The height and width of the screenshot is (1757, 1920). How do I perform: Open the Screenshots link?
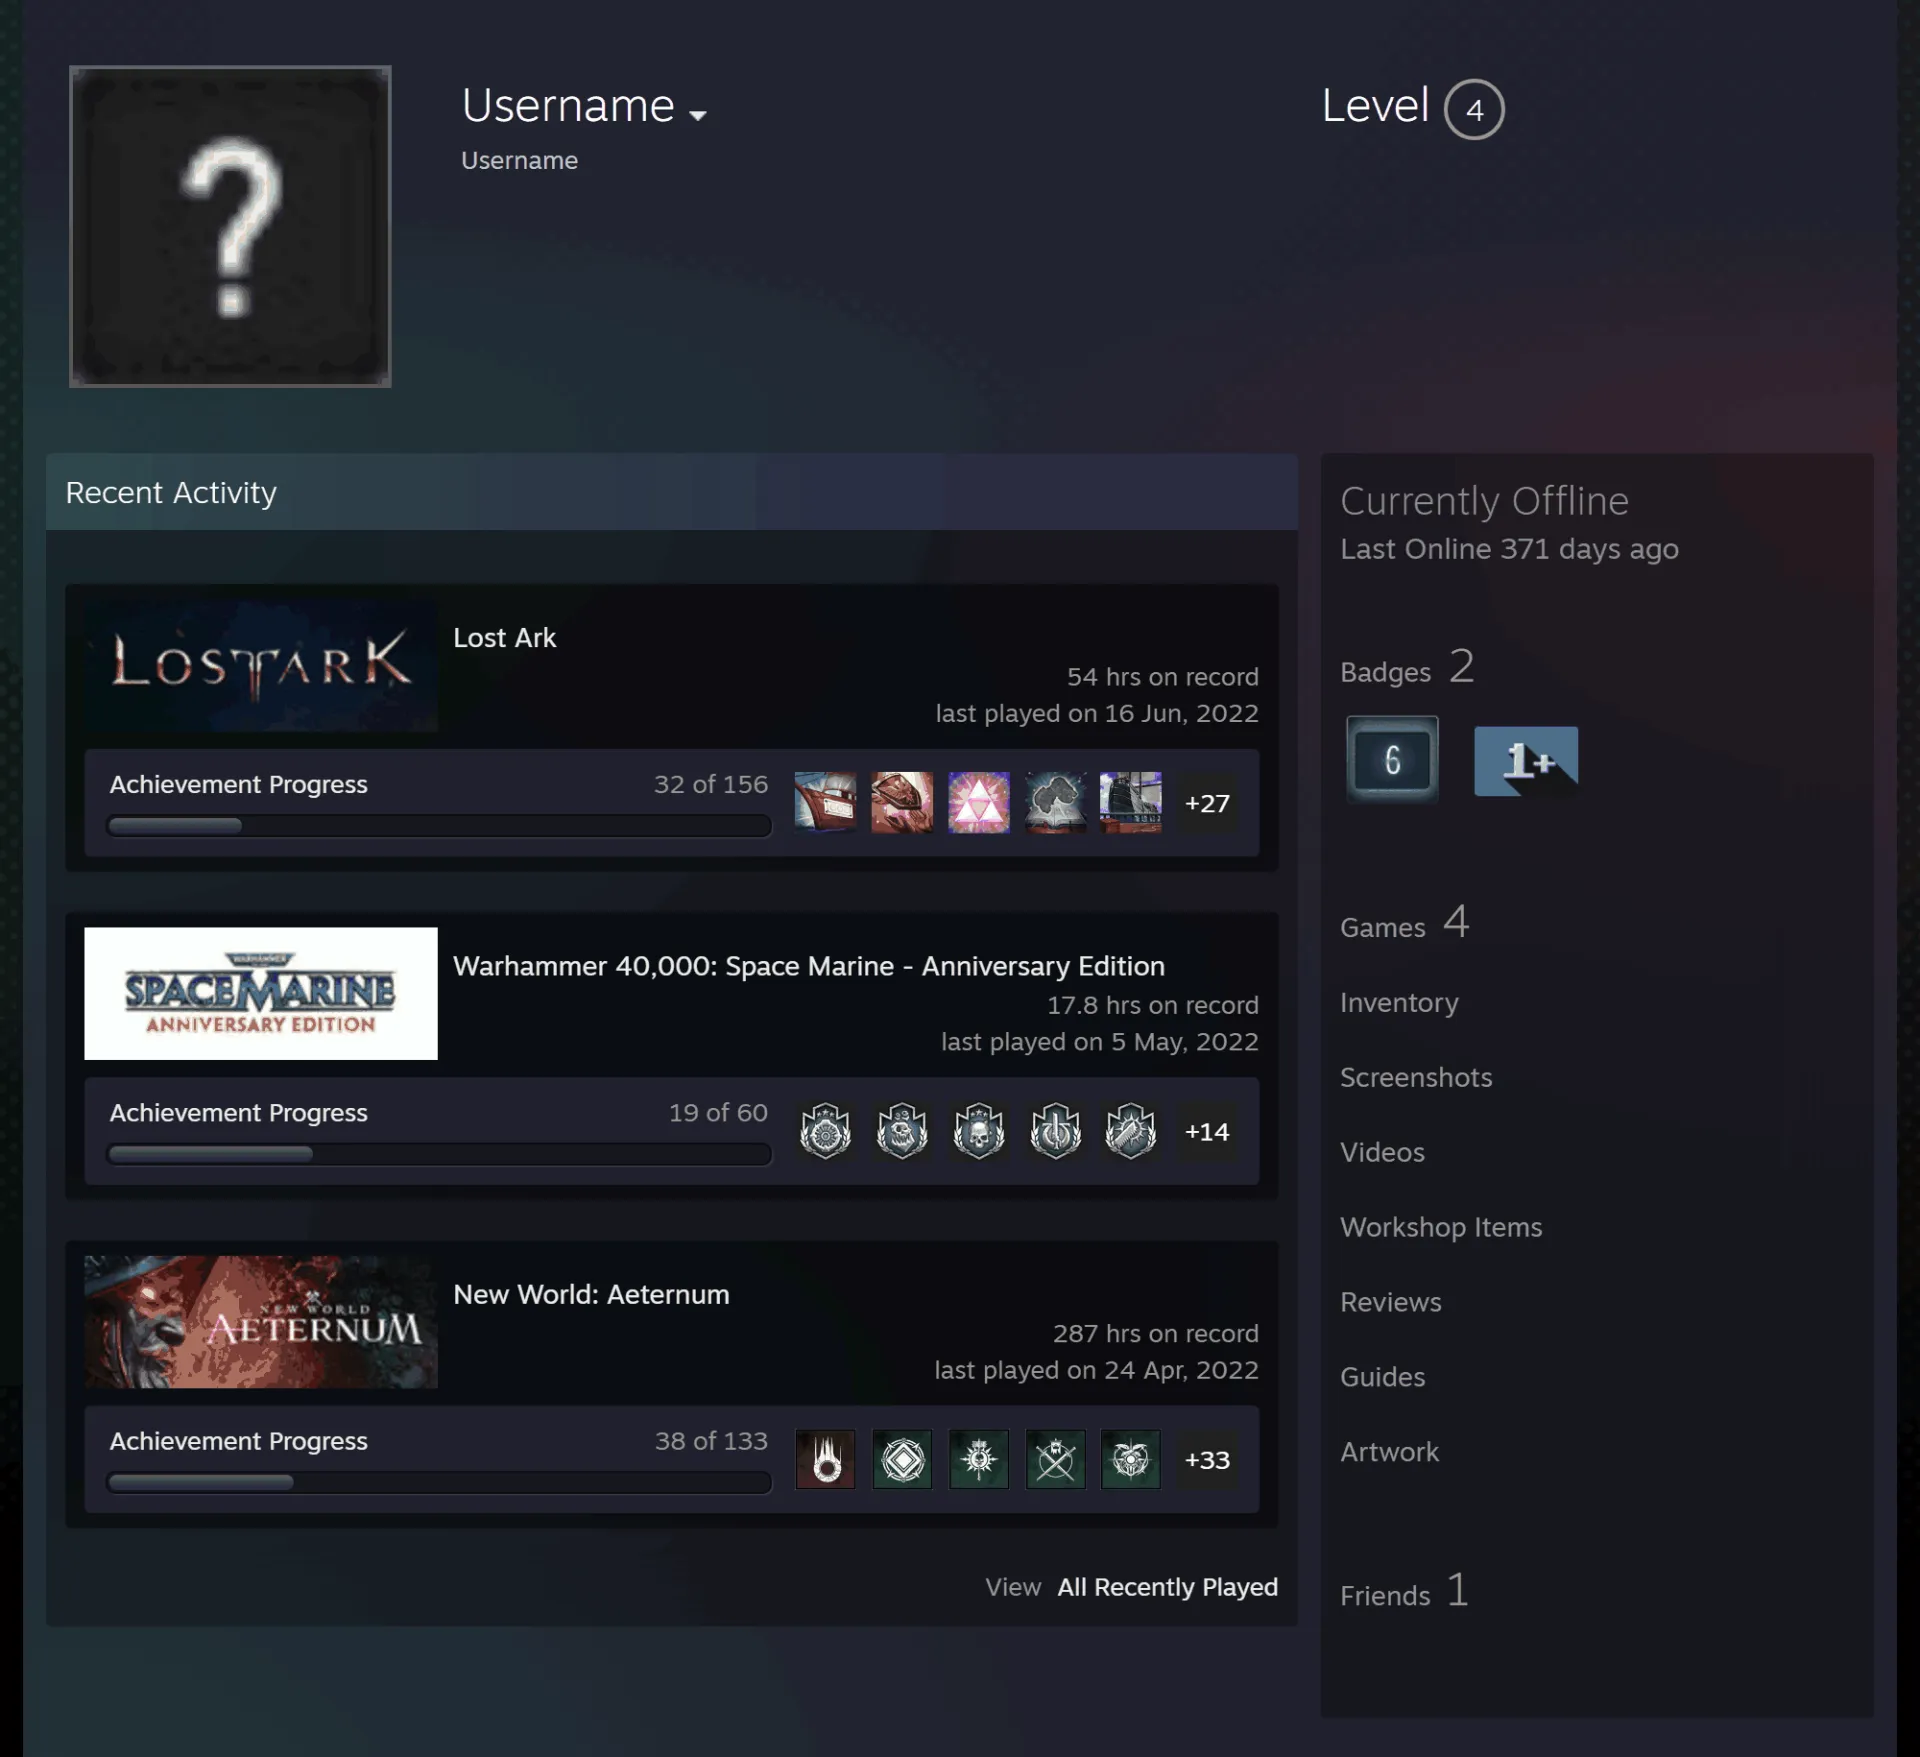pyautogui.click(x=1416, y=1077)
